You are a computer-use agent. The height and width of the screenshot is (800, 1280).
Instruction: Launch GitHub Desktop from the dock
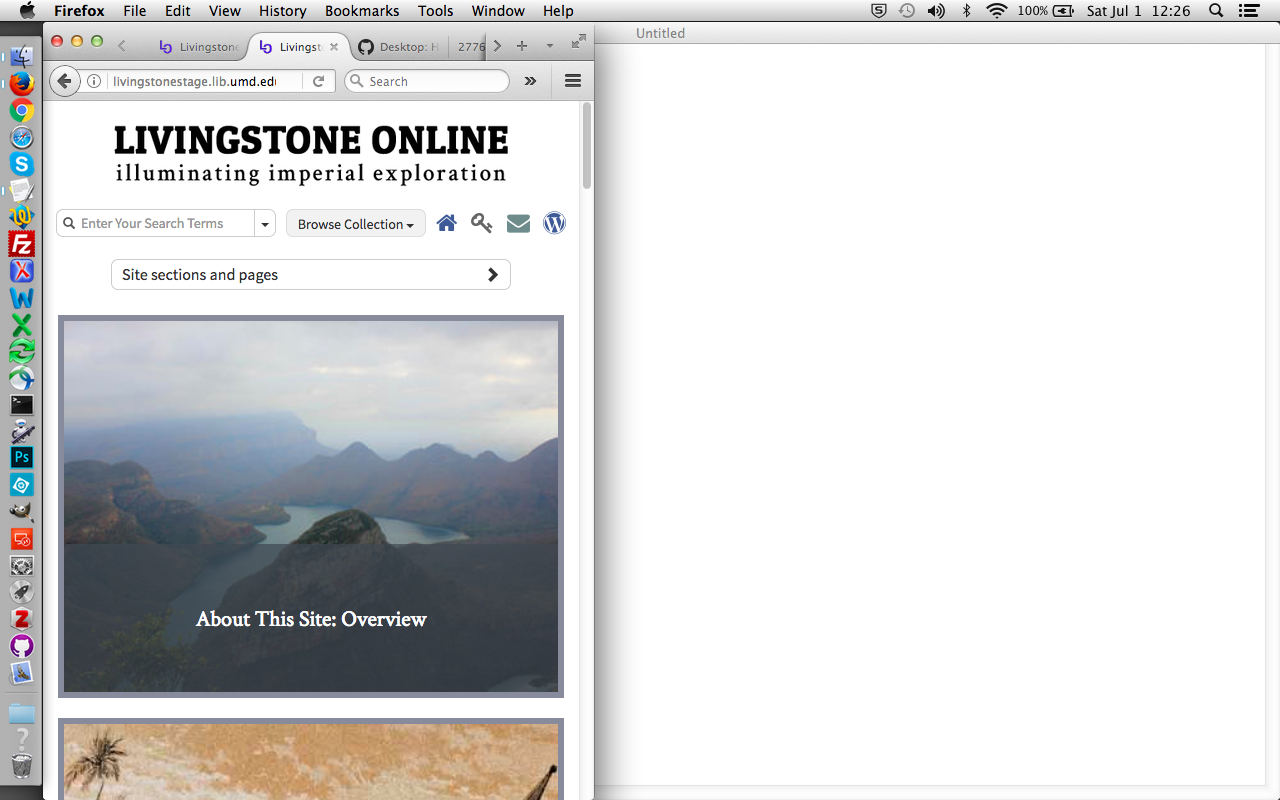pos(22,646)
